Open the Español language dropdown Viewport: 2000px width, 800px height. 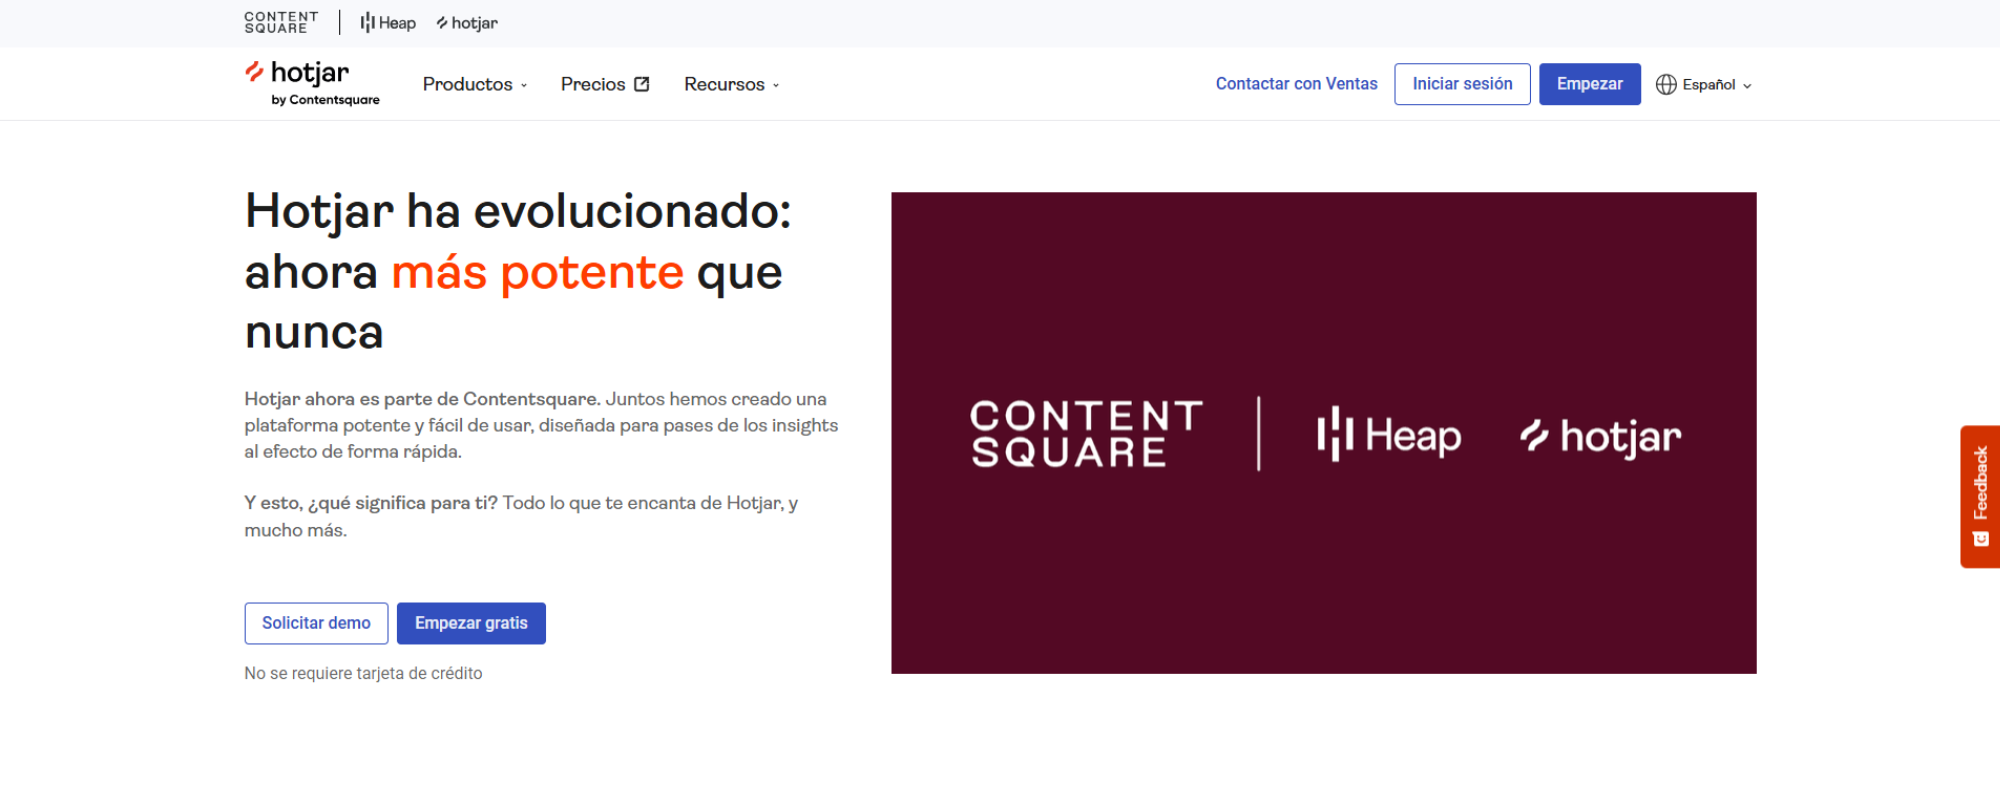point(1704,85)
